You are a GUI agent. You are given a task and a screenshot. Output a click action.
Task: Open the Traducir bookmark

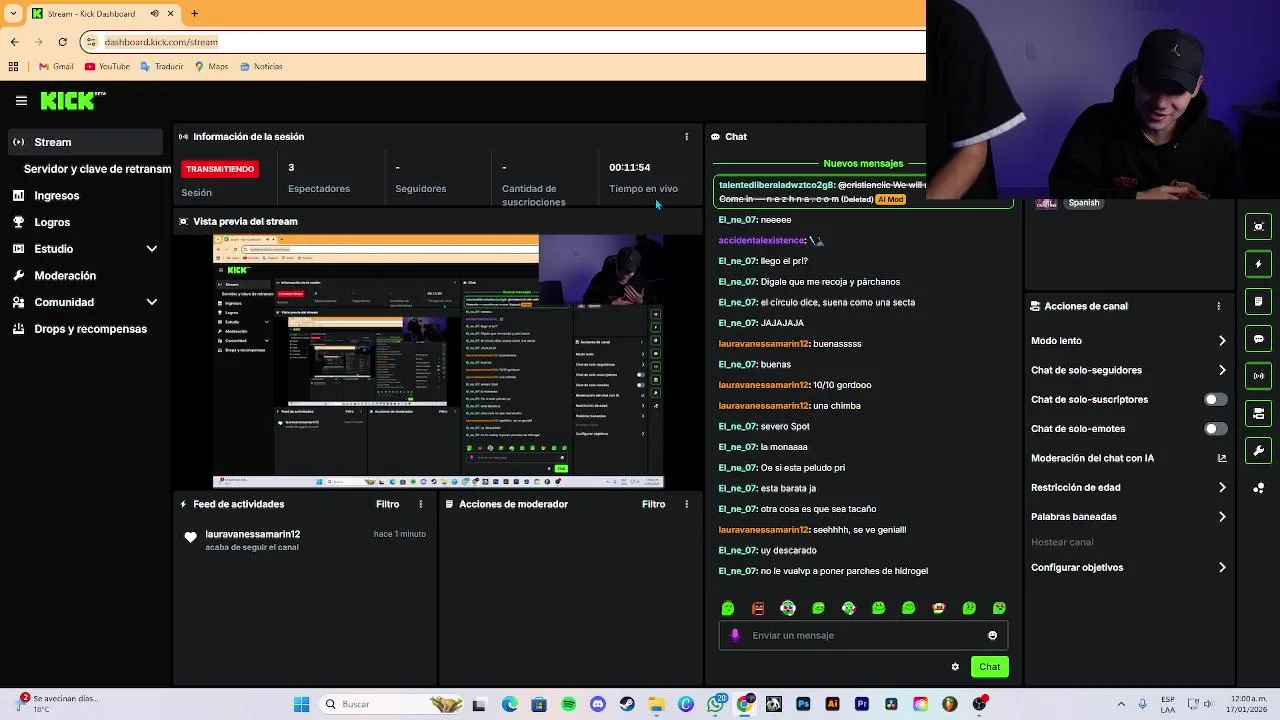(162, 67)
